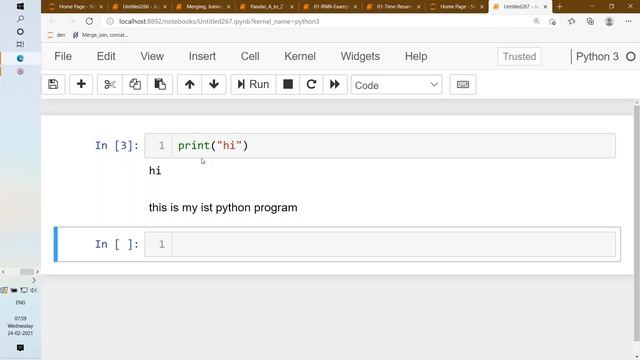Click the kernel idle indicator circle
The height and width of the screenshot is (360, 640).
pos(631,57)
